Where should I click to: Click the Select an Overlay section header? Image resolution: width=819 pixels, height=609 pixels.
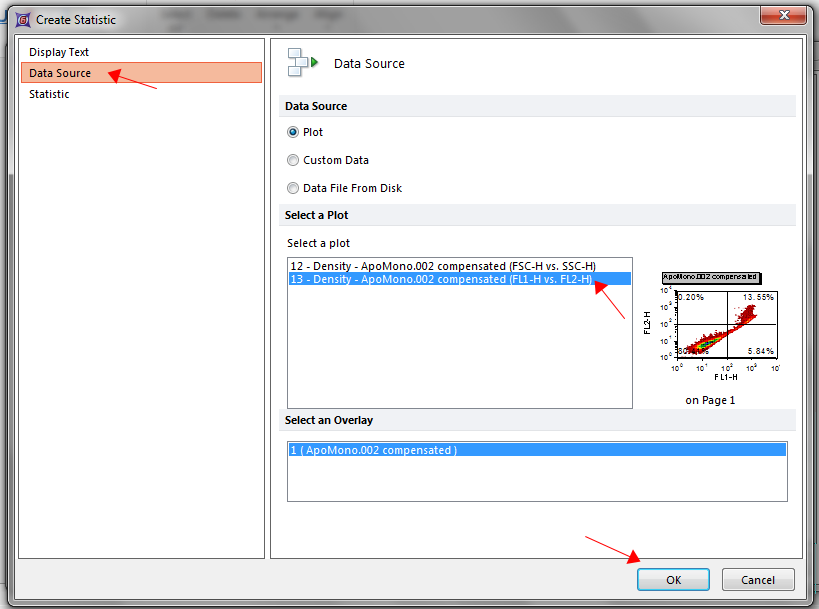[x=537, y=420]
